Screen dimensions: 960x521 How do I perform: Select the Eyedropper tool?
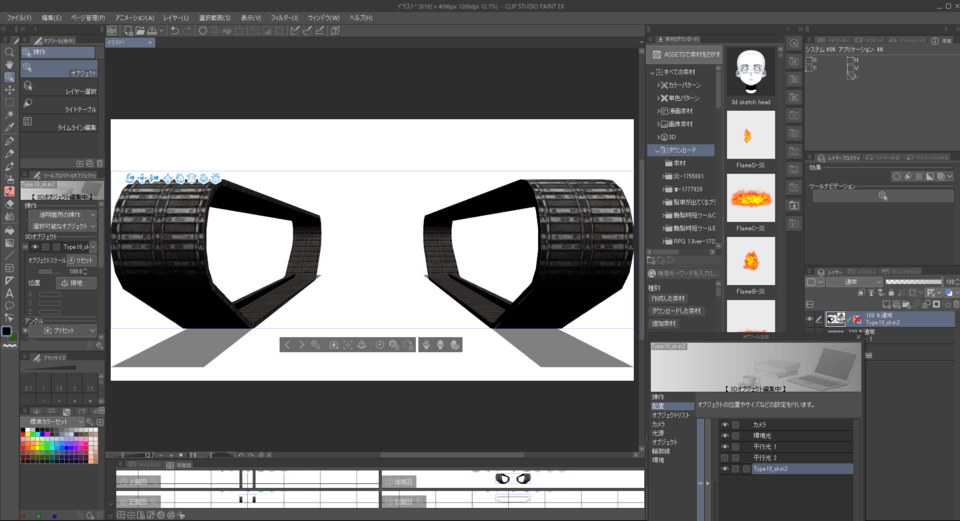click(x=9, y=128)
